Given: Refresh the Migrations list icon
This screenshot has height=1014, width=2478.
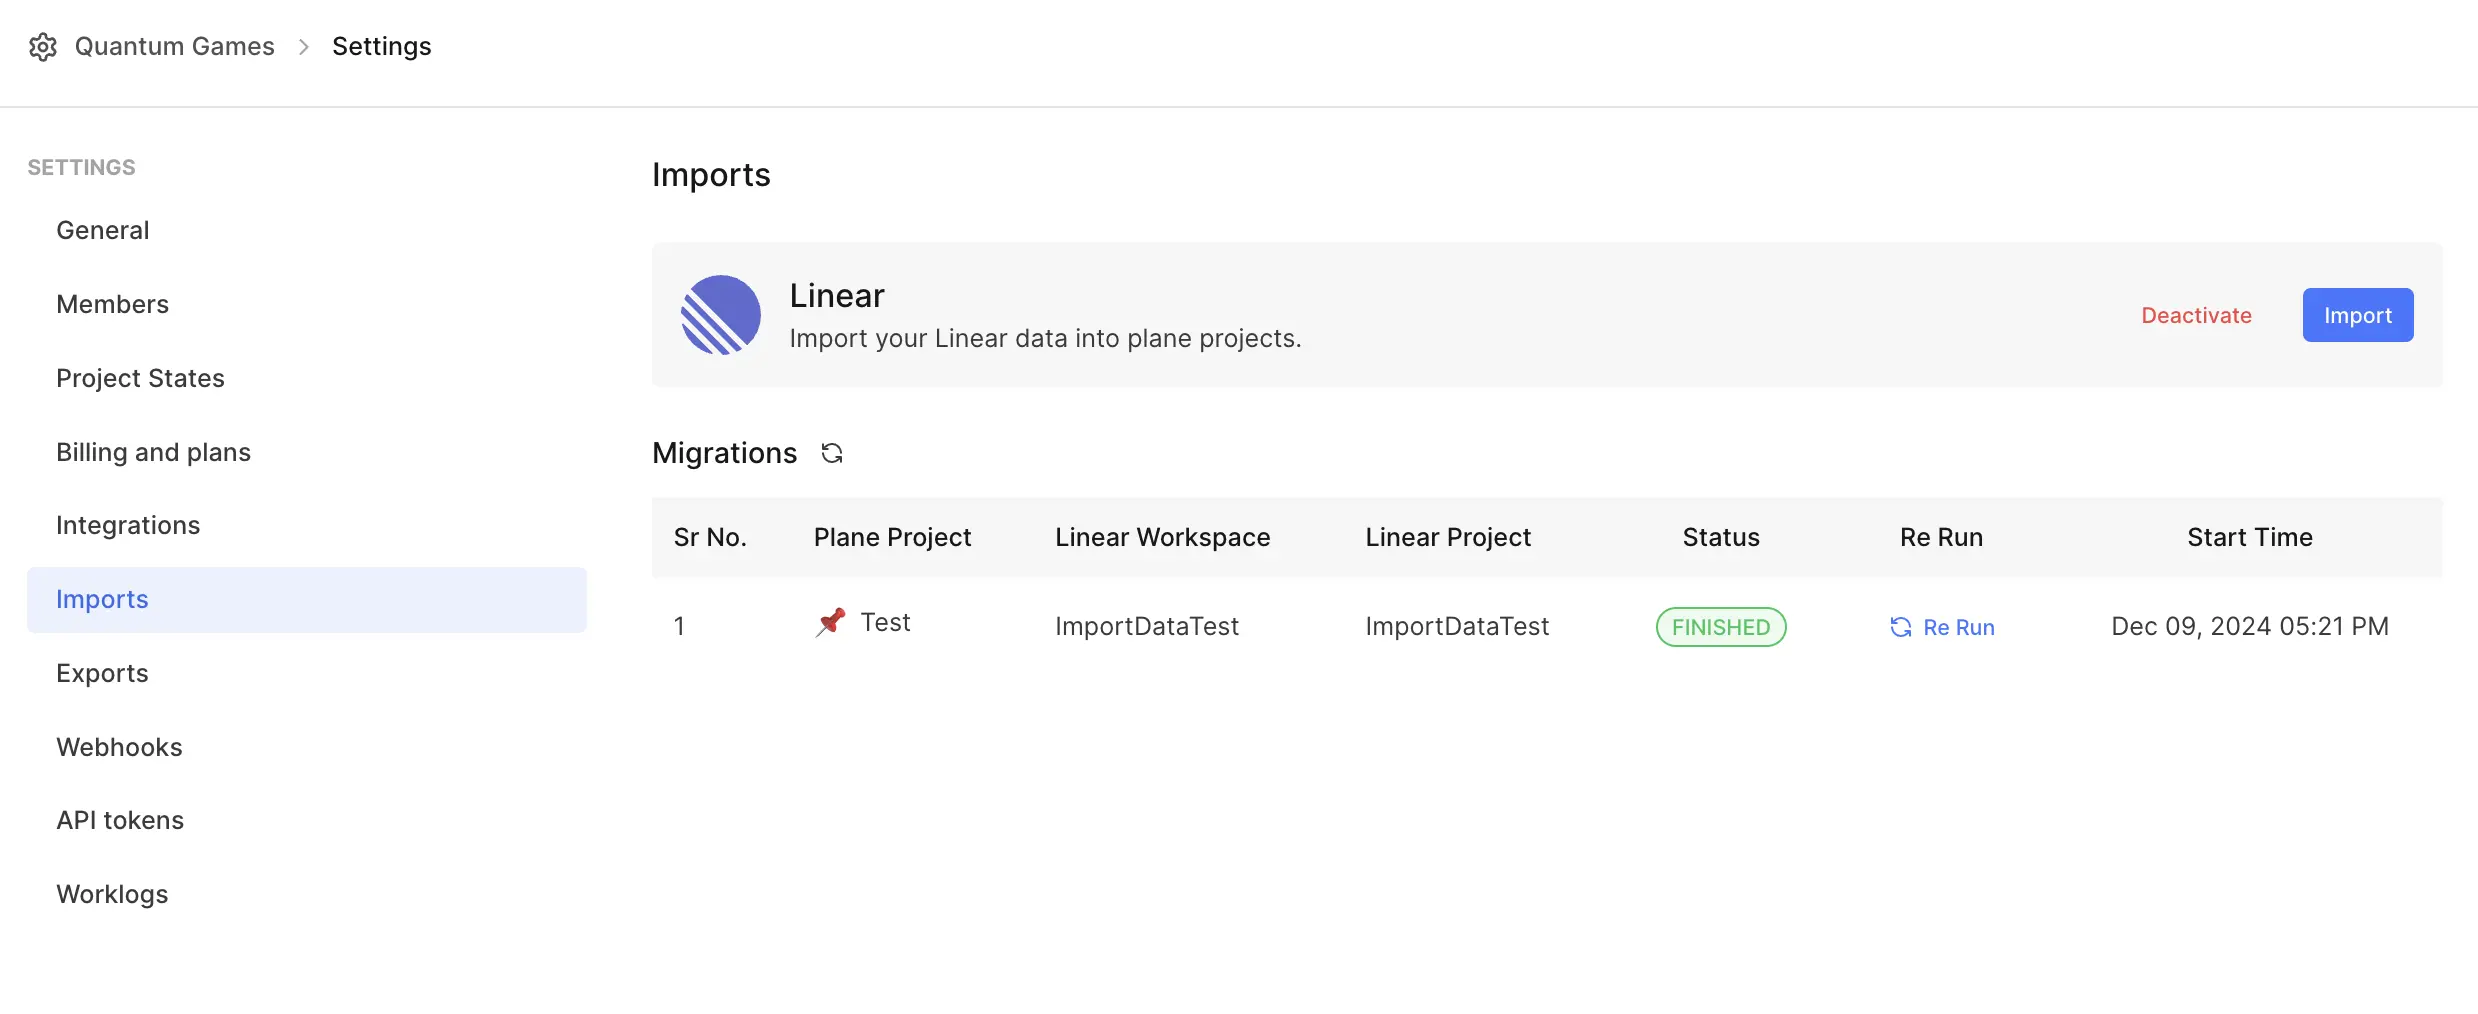Looking at the screenshot, I should click(x=832, y=453).
